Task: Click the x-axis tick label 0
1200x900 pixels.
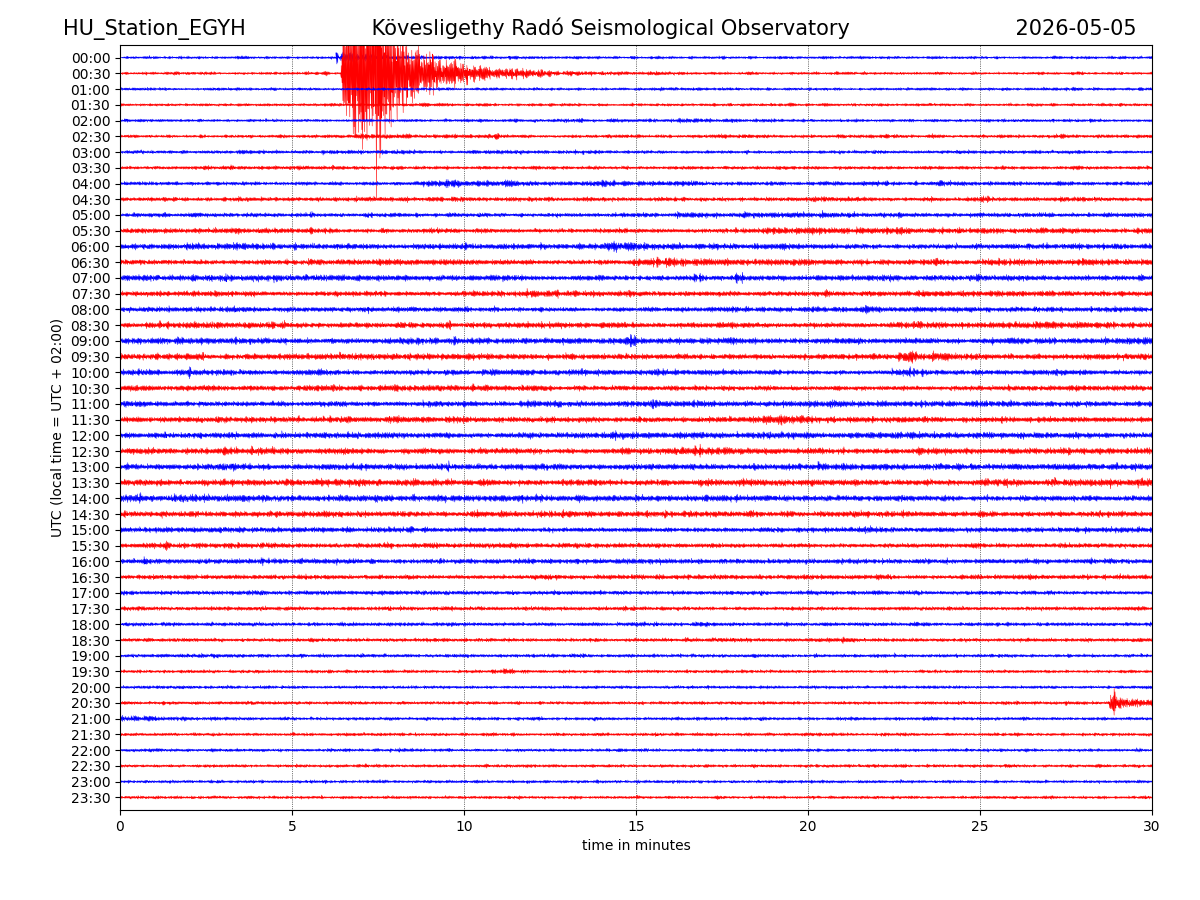Action: pos(120,827)
